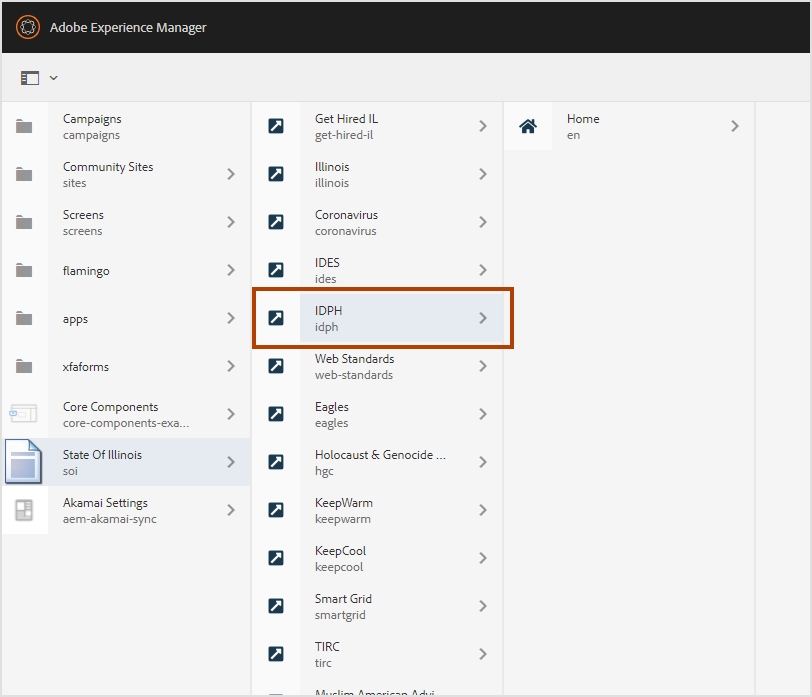Expand State Of Illinois chevron

tap(231, 462)
